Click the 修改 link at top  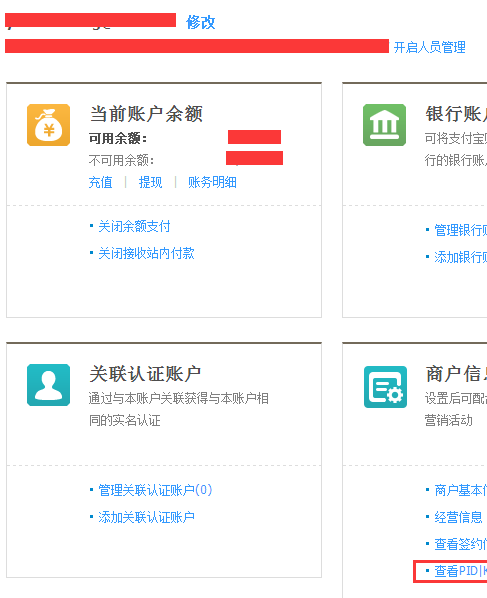201,23
